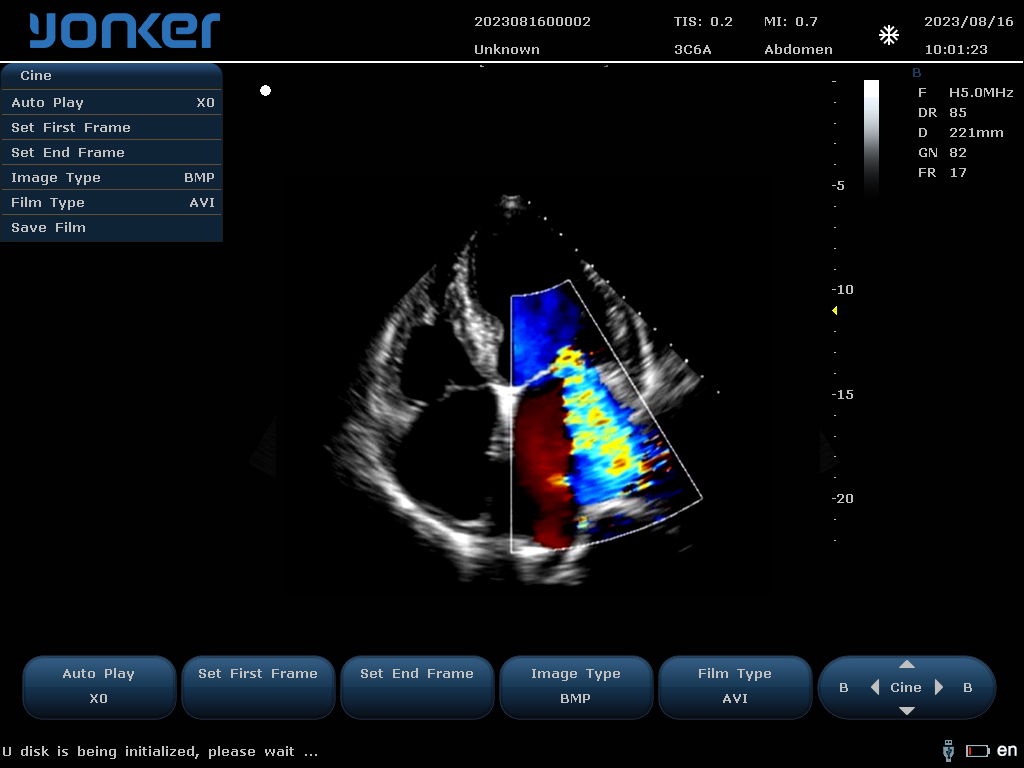
Task: Click the battery indicator icon
Action: click(977, 750)
